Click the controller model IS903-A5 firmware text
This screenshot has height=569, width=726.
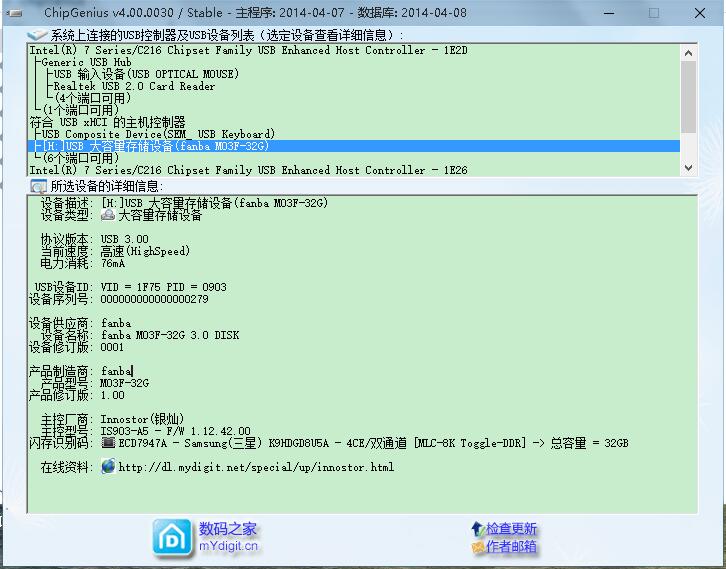175,431
